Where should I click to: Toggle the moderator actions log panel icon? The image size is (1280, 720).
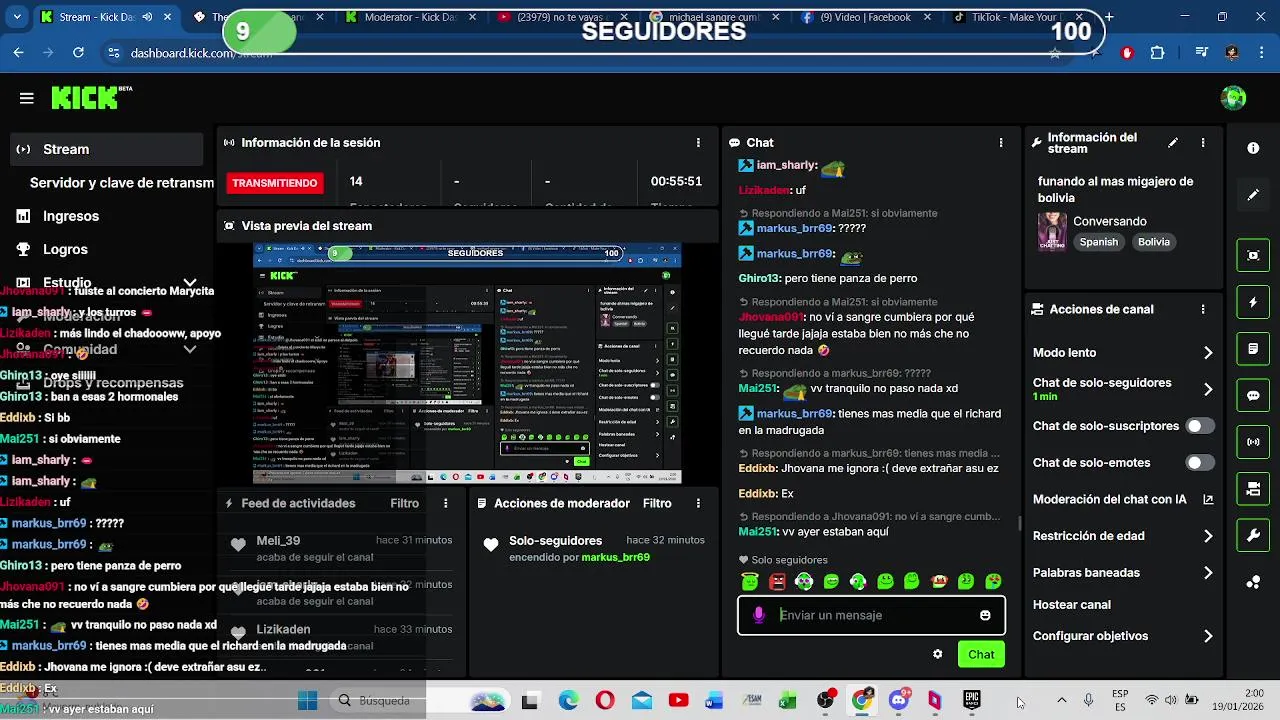(x=1253, y=349)
